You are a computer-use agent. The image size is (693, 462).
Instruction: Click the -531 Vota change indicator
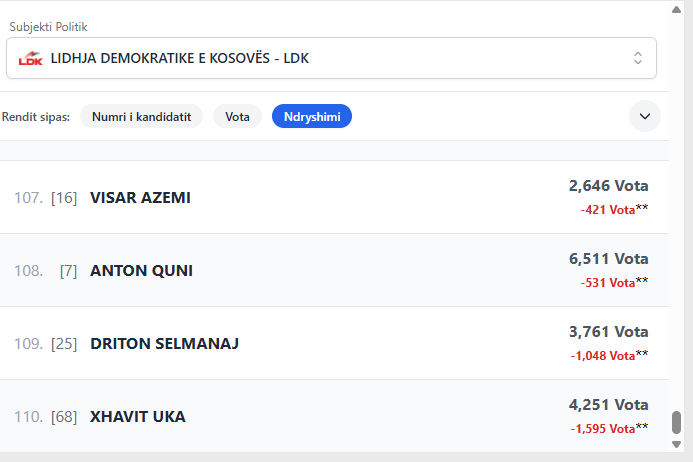(x=608, y=283)
